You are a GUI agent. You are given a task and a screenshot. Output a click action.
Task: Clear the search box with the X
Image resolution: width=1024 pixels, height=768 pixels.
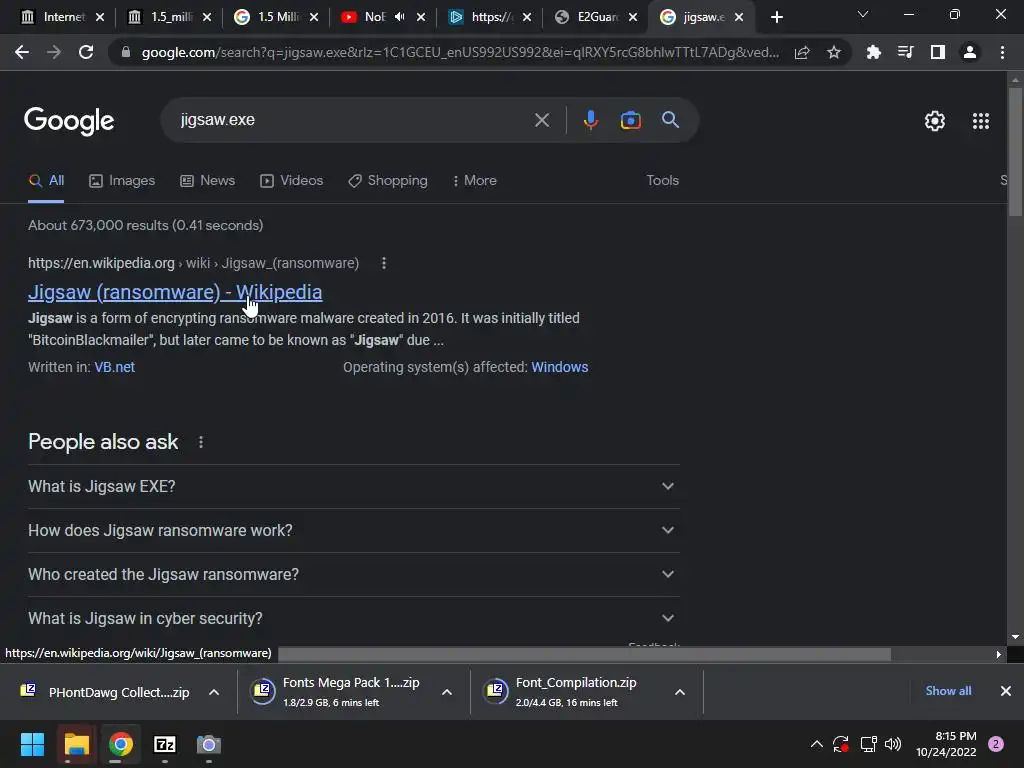[541, 120]
